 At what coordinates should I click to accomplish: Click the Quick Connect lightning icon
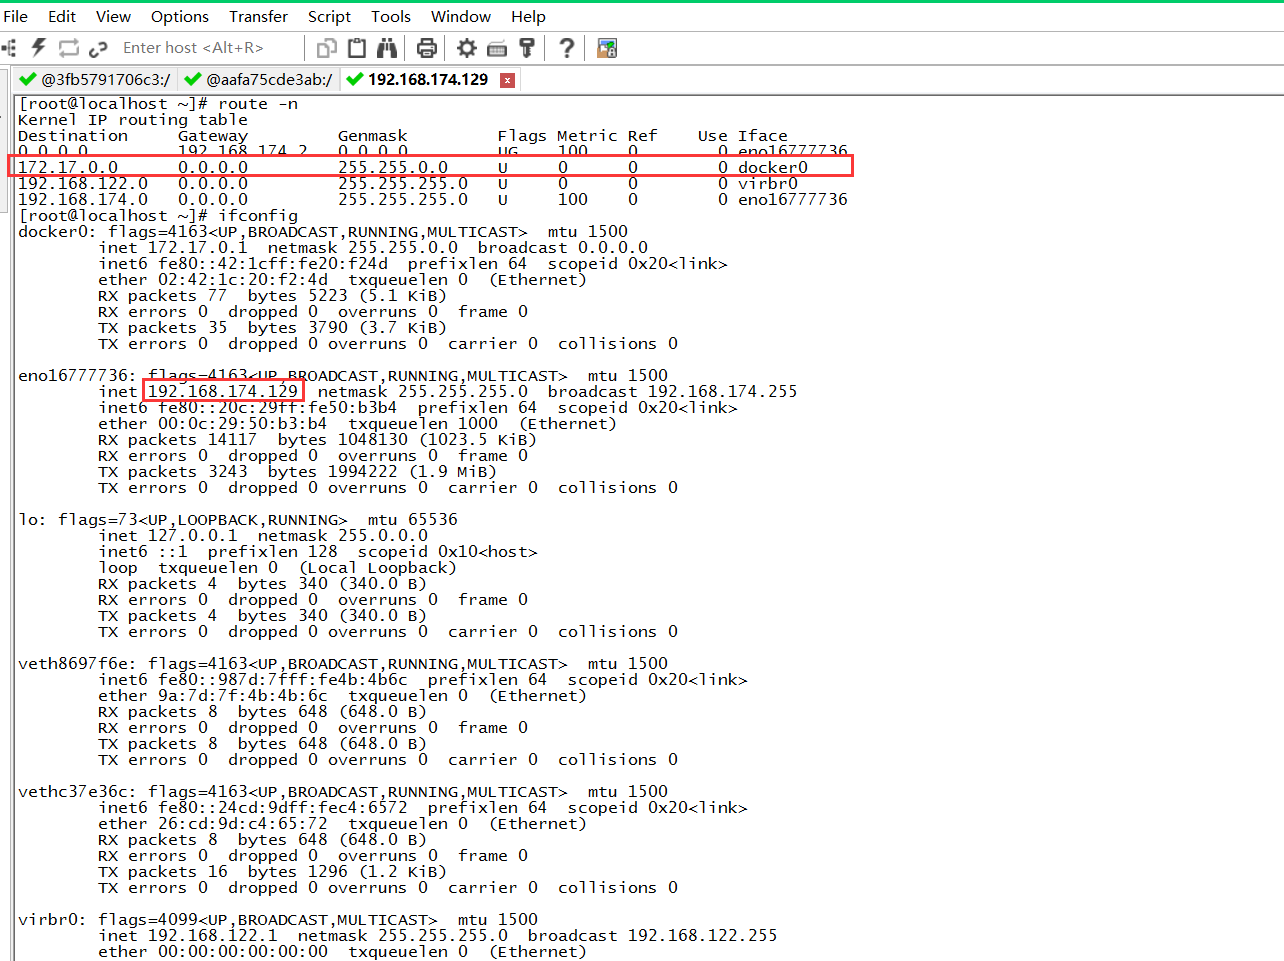point(39,47)
